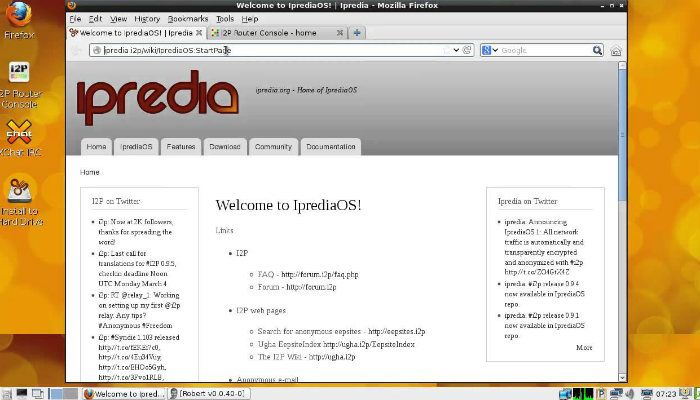Click the Firefox logo in the title bar

[x=71, y=5]
